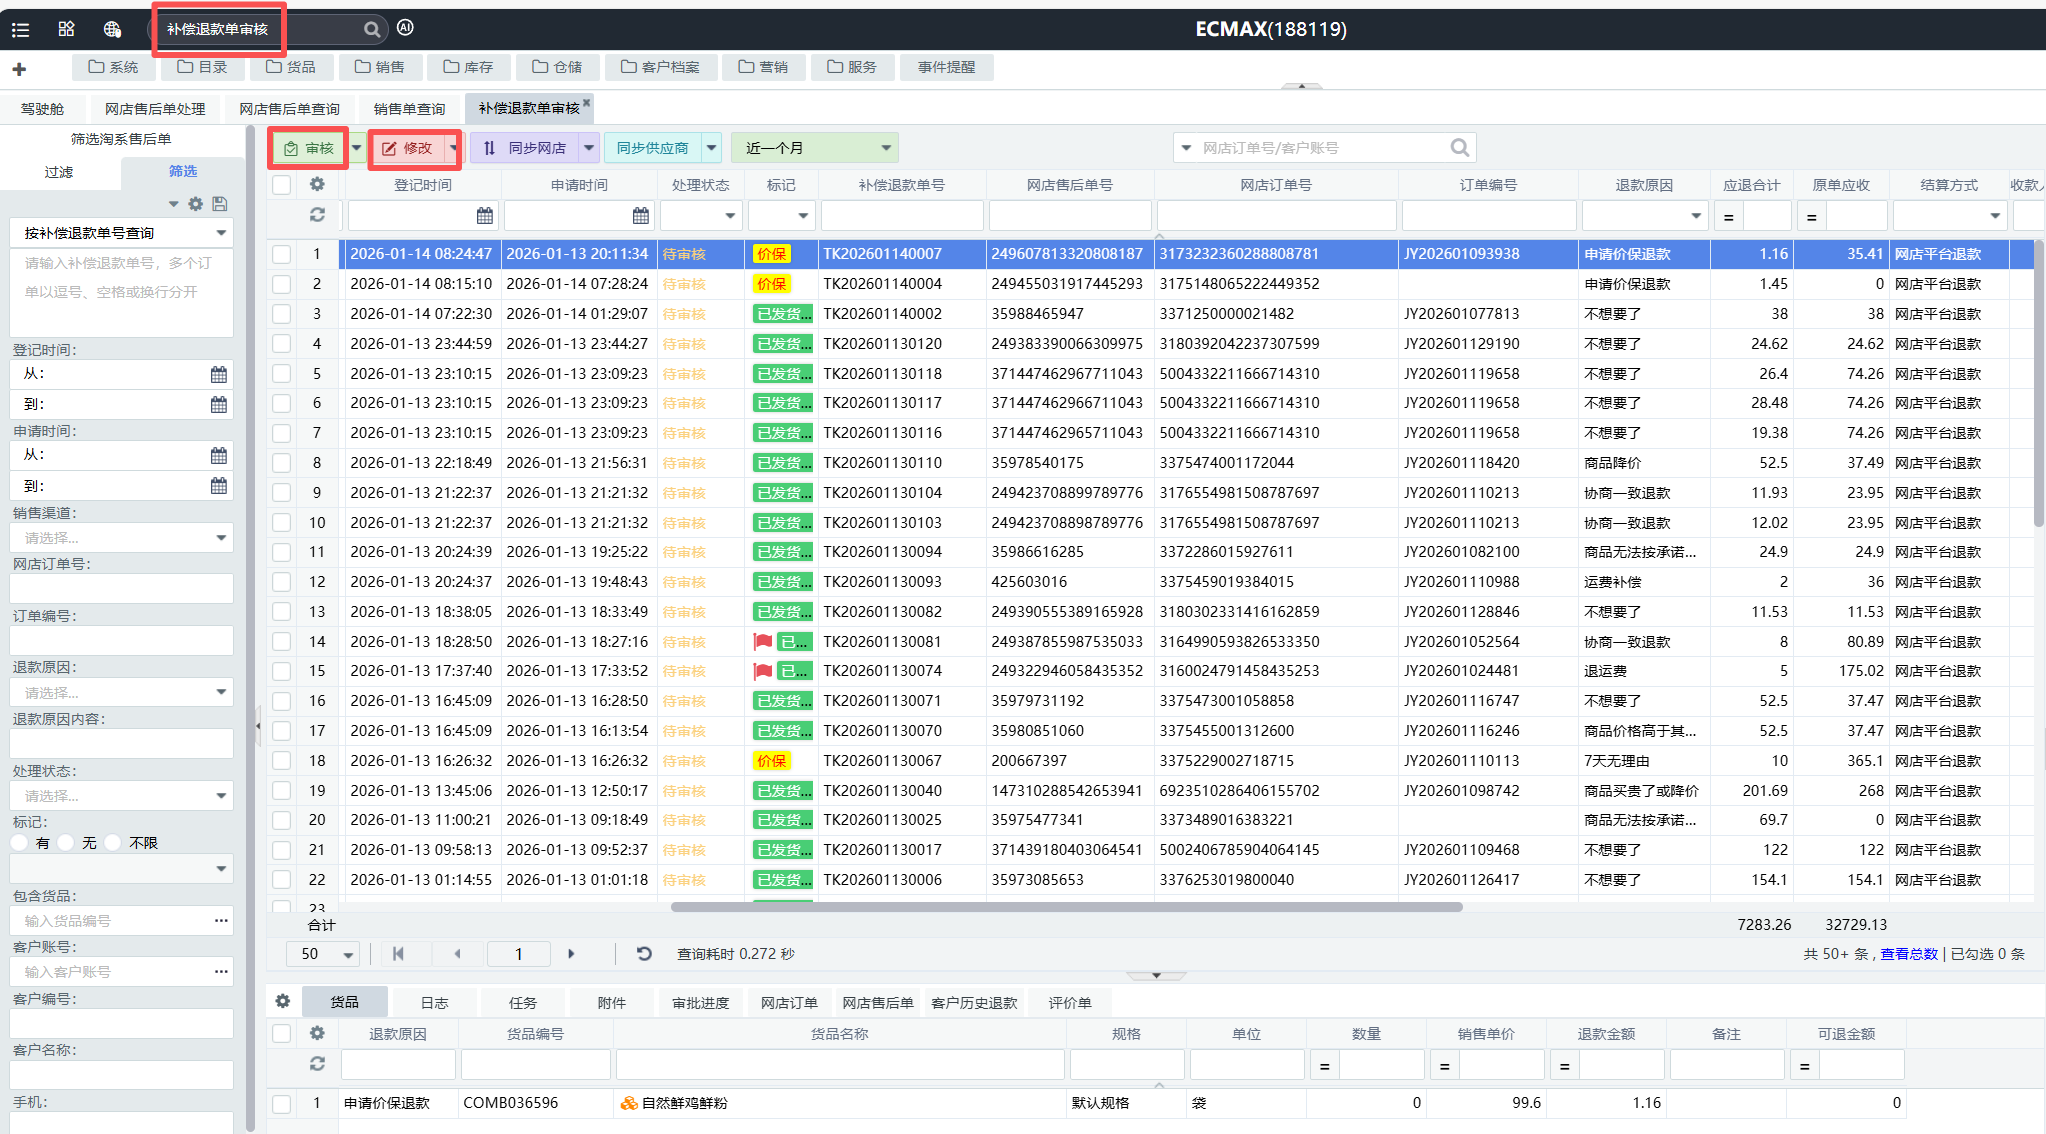Viewport: 2046px width, 1134px height.
Task: Open the 近一个月 date range dropdown
Action: pos(815,148)
